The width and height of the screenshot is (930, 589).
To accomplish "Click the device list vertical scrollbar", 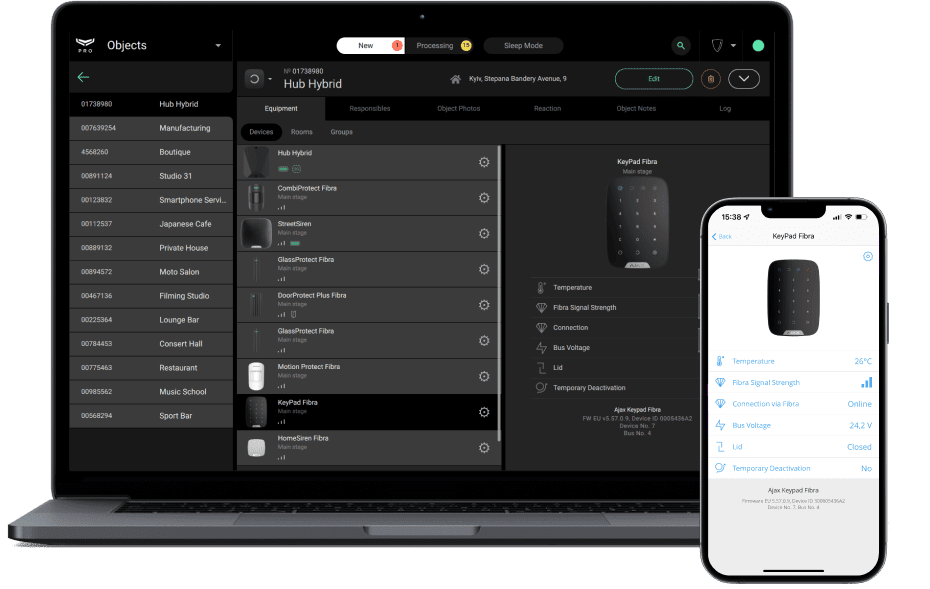I will click(499, 293).
